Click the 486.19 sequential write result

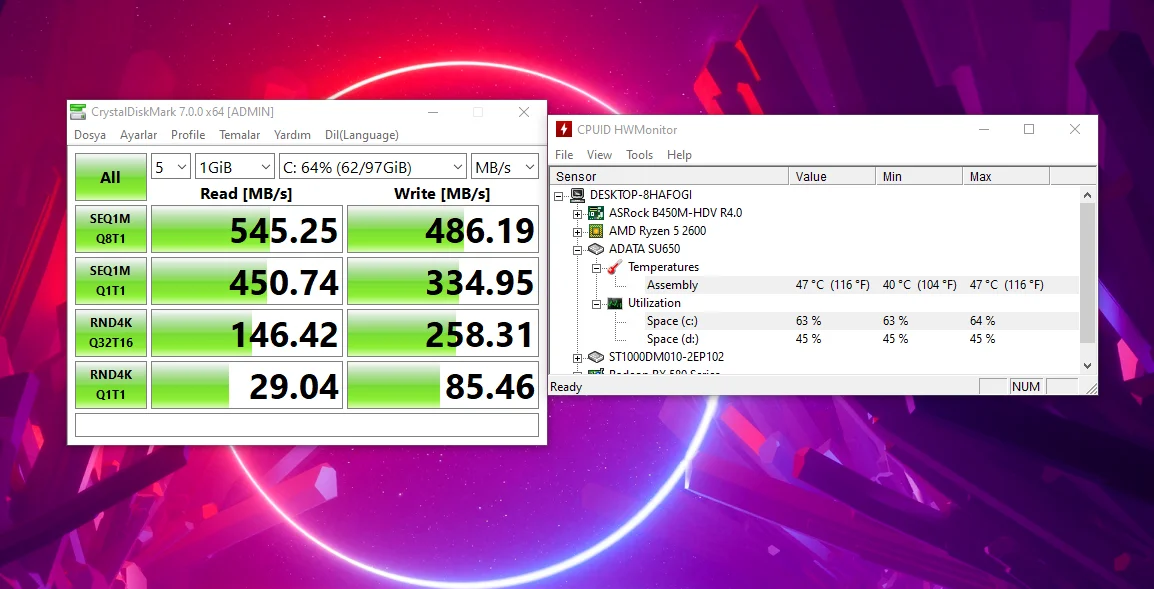pos(443,229)
